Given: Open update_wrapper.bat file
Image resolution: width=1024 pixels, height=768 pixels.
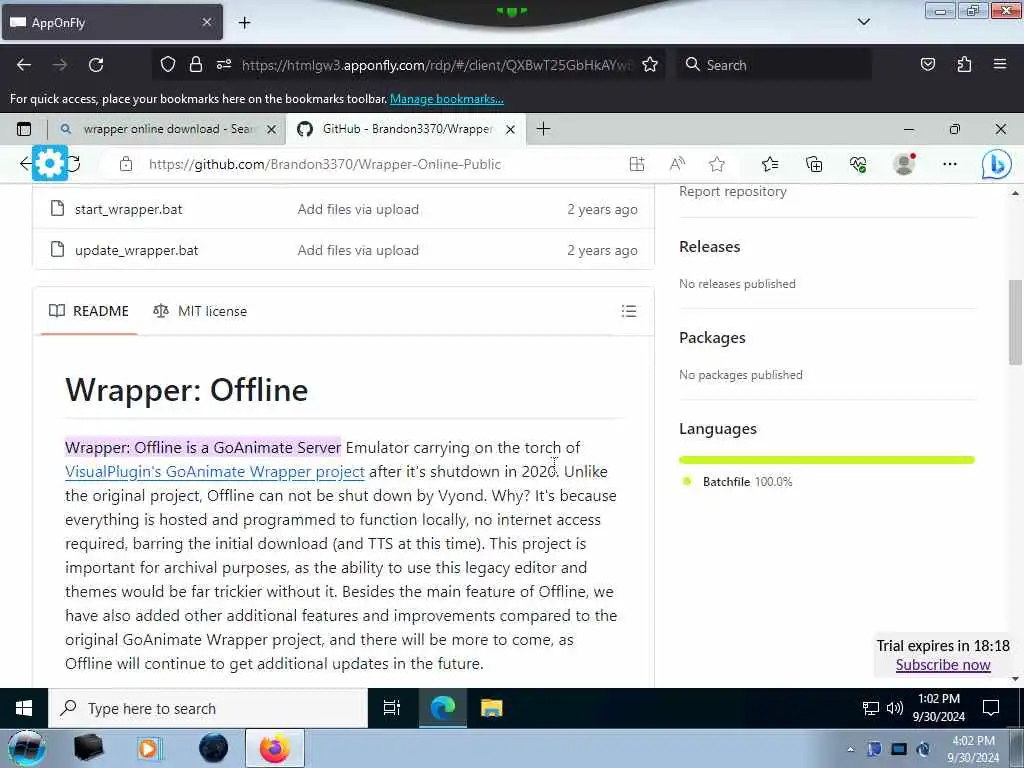Looking at the screenshot, I should tap(136, 251).
